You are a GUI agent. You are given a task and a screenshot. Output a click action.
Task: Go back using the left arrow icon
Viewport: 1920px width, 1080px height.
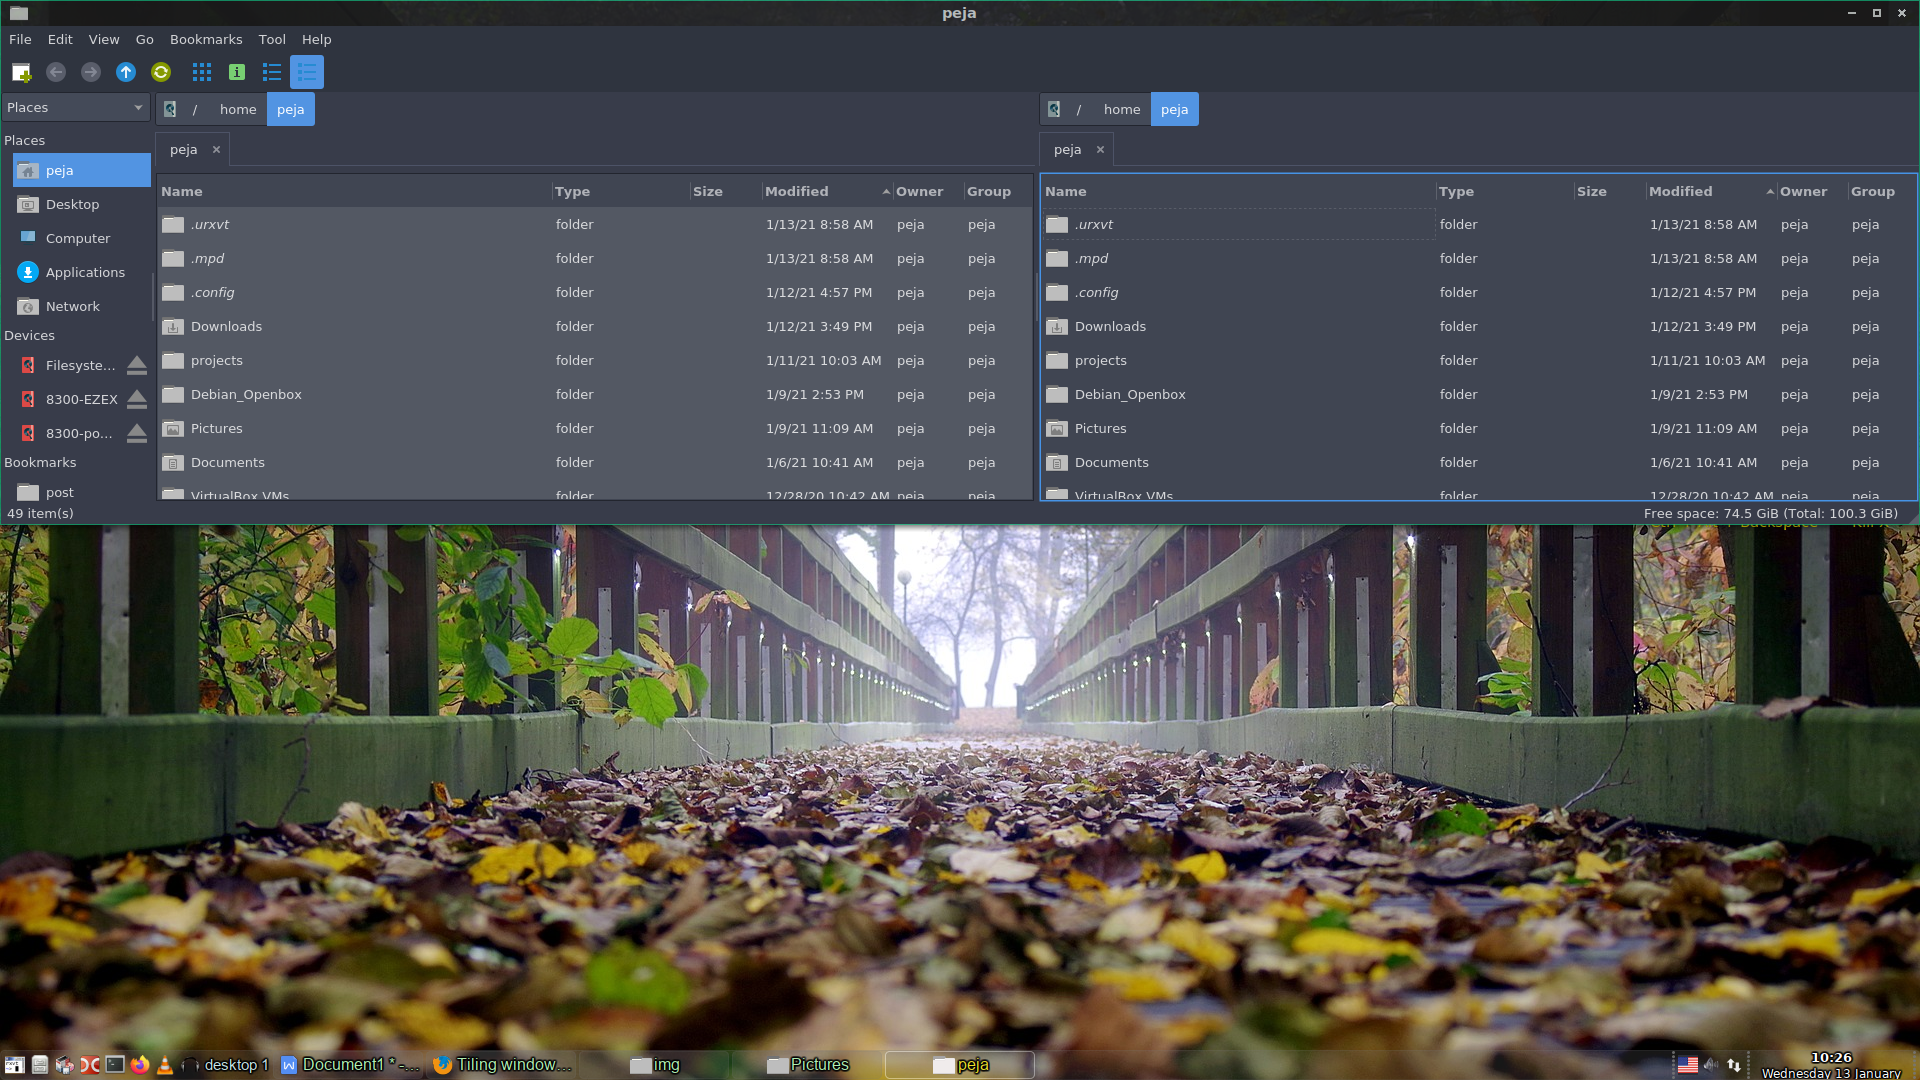pos(56,72)
